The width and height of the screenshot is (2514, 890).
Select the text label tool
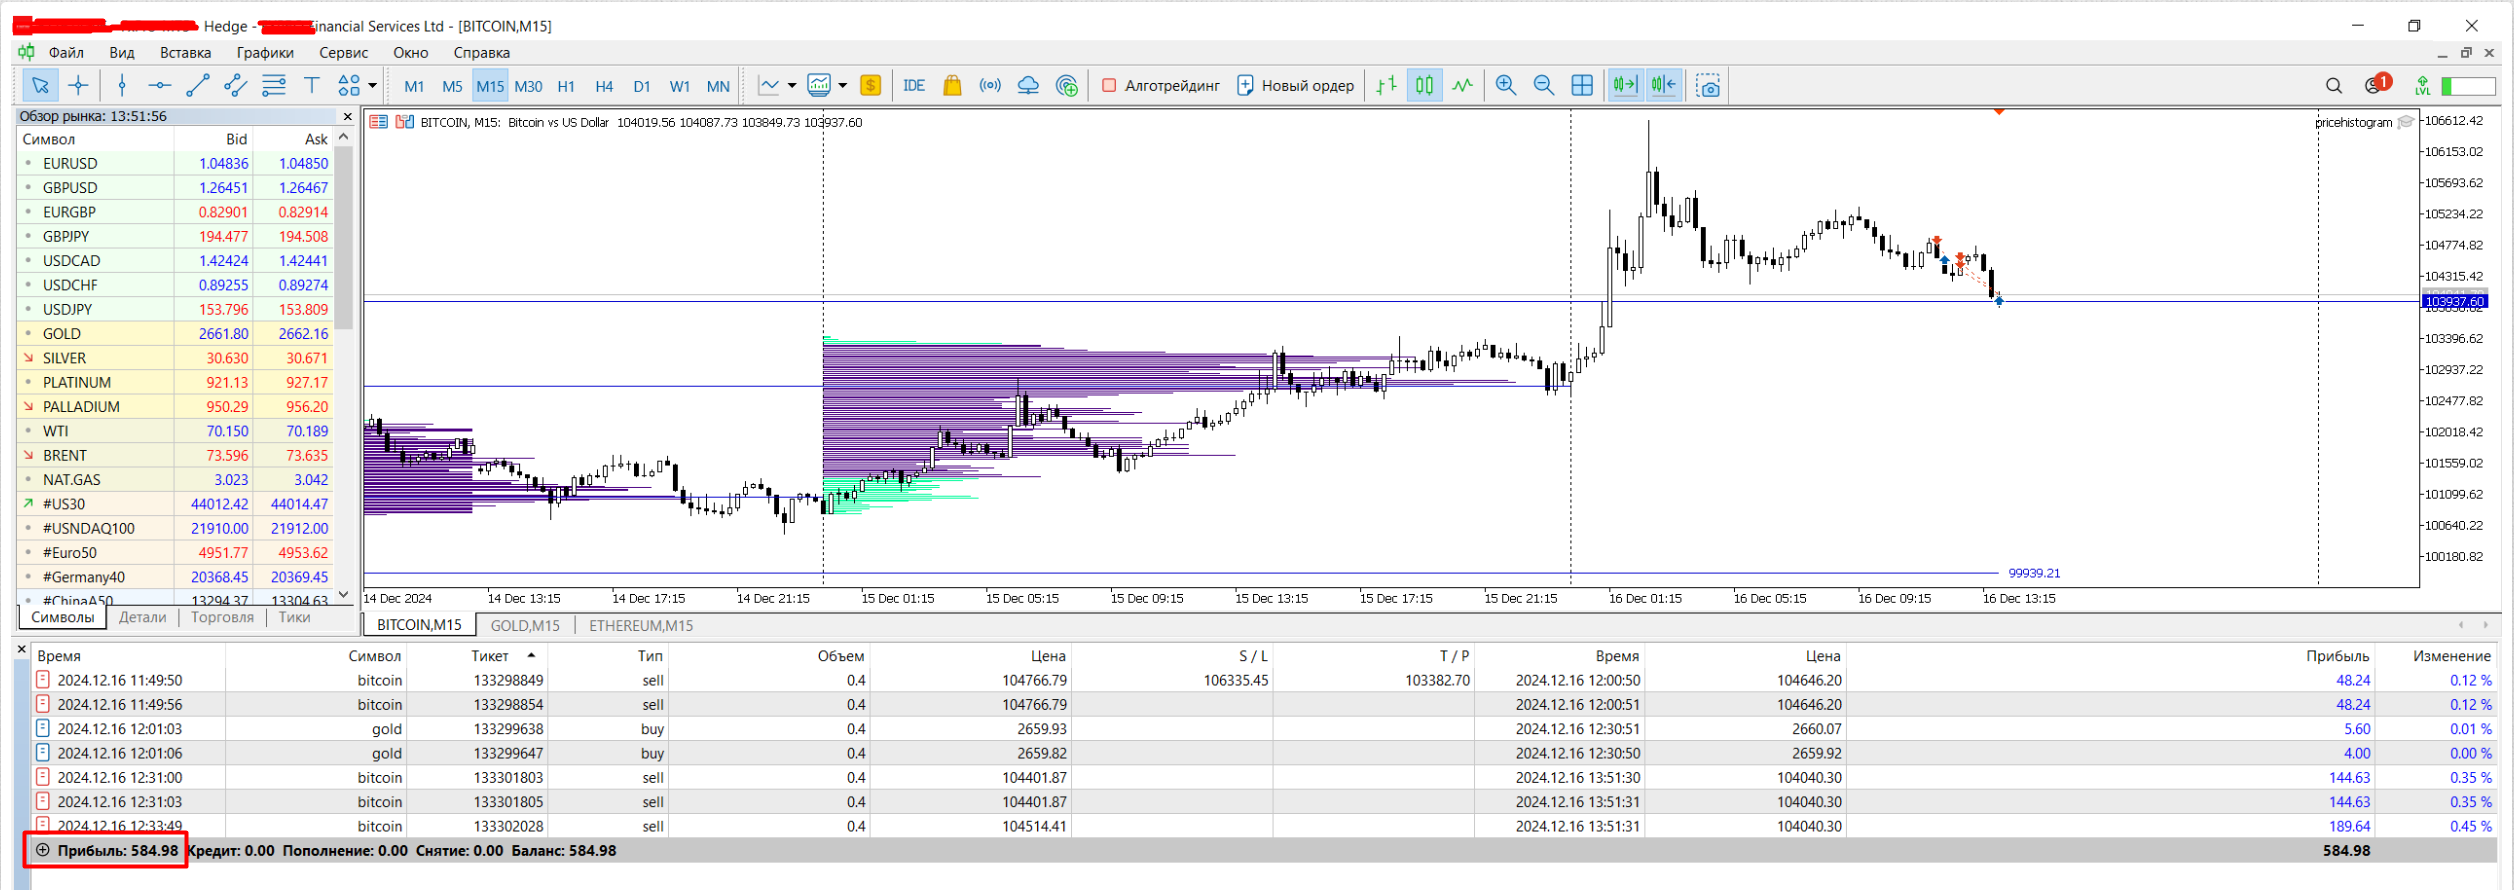click(x=312, y=86)
